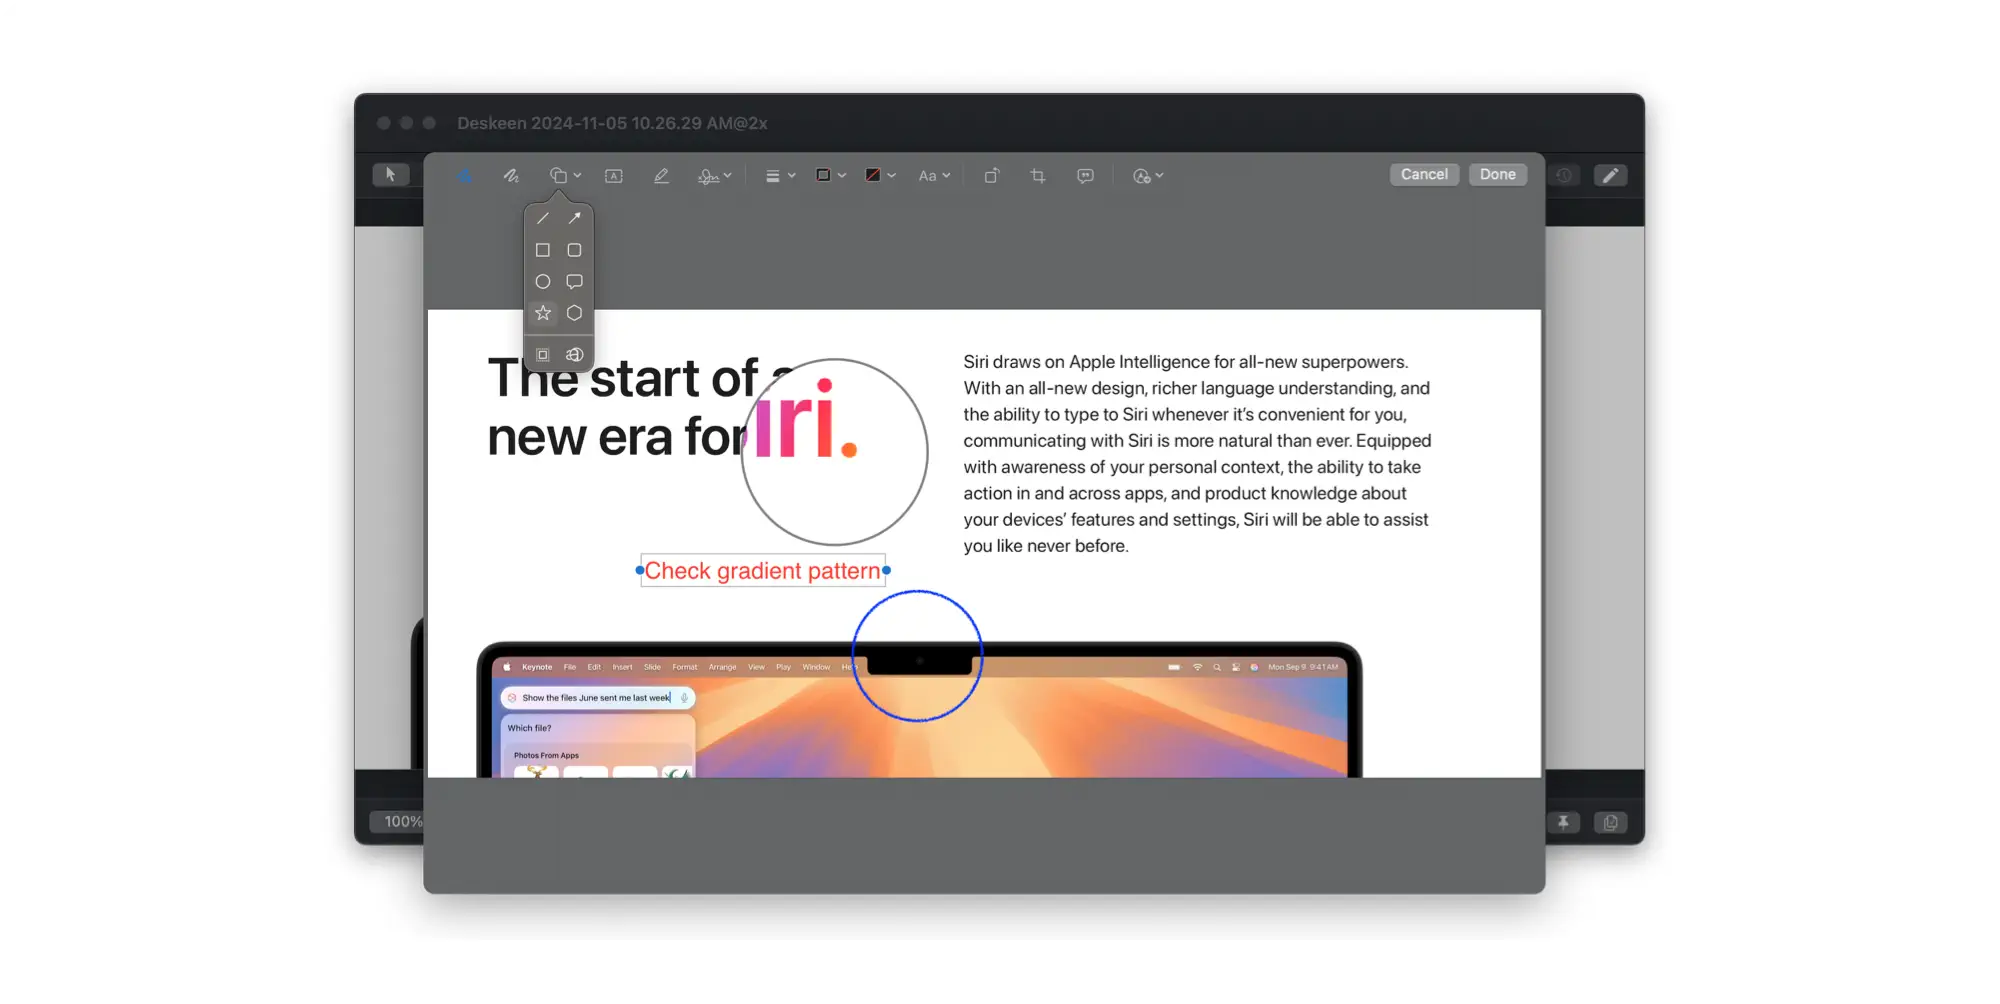
Task: Expand the Border color dropdown chevron
Action: (x=842, y=176)
